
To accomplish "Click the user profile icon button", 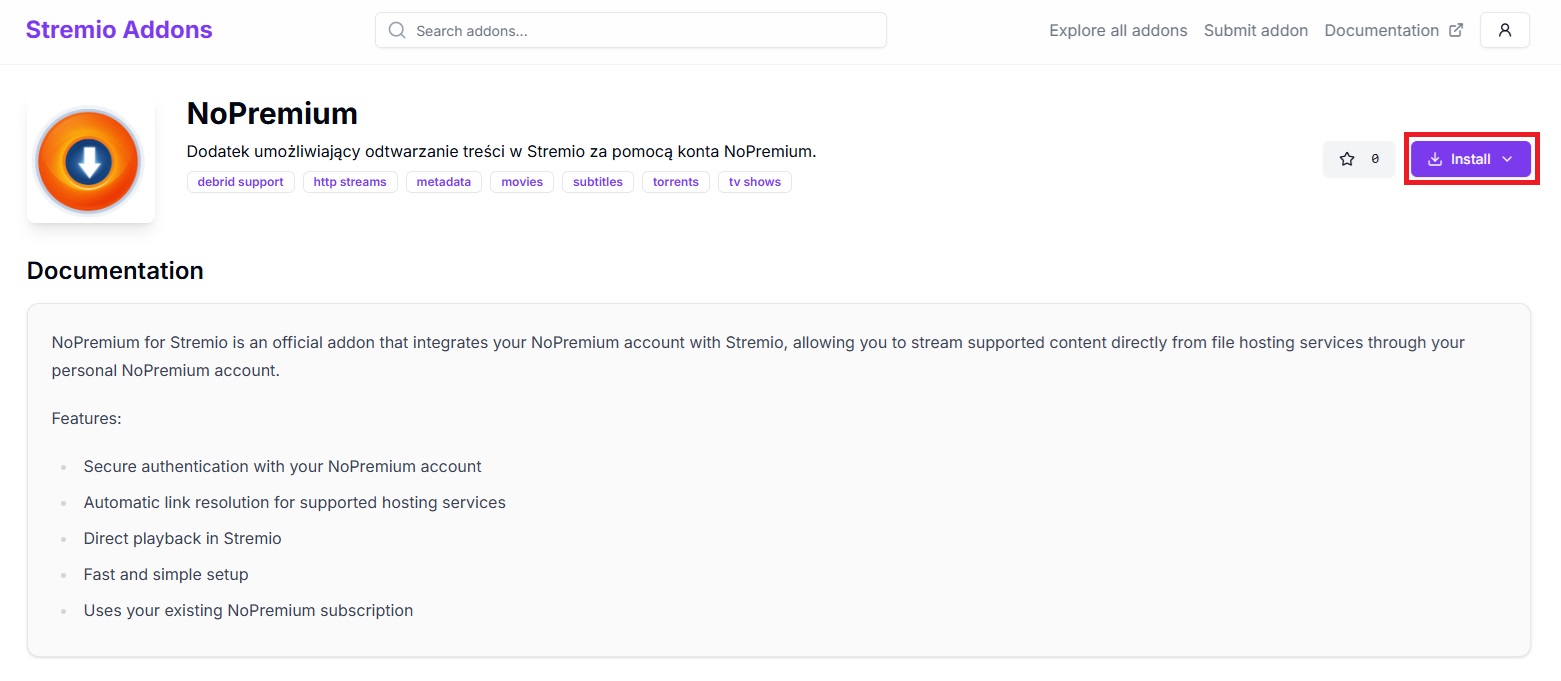I will (x=1505, y=30).
